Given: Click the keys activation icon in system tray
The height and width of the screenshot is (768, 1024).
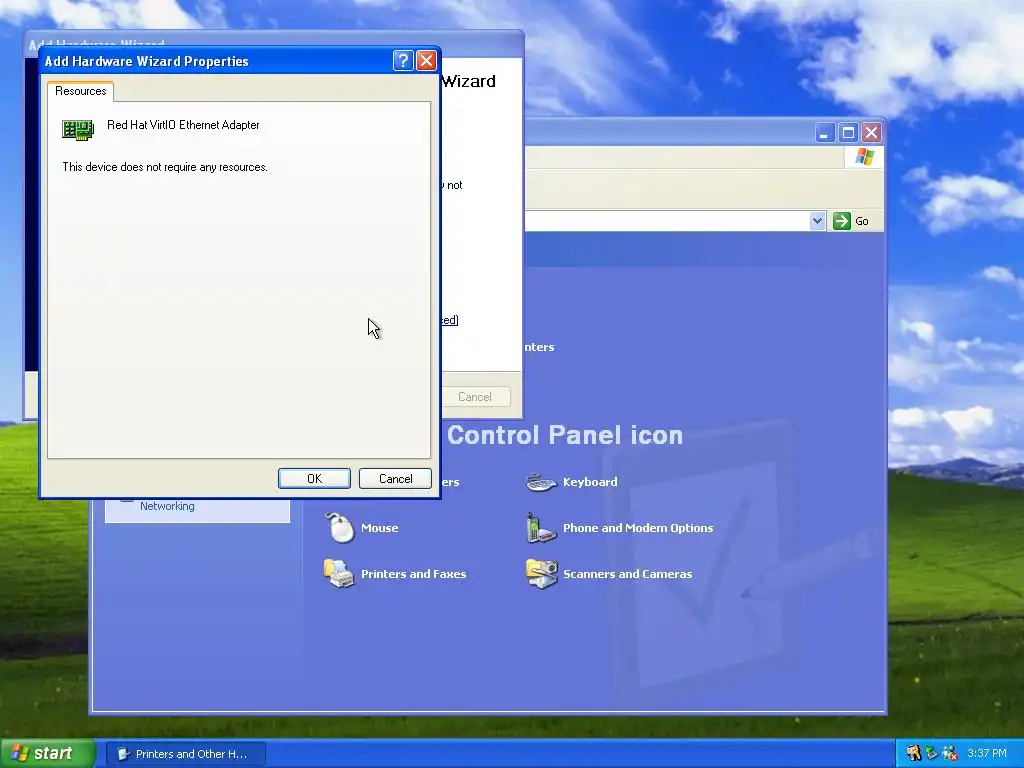Looking at the screenshot, I should pos(914,754).
